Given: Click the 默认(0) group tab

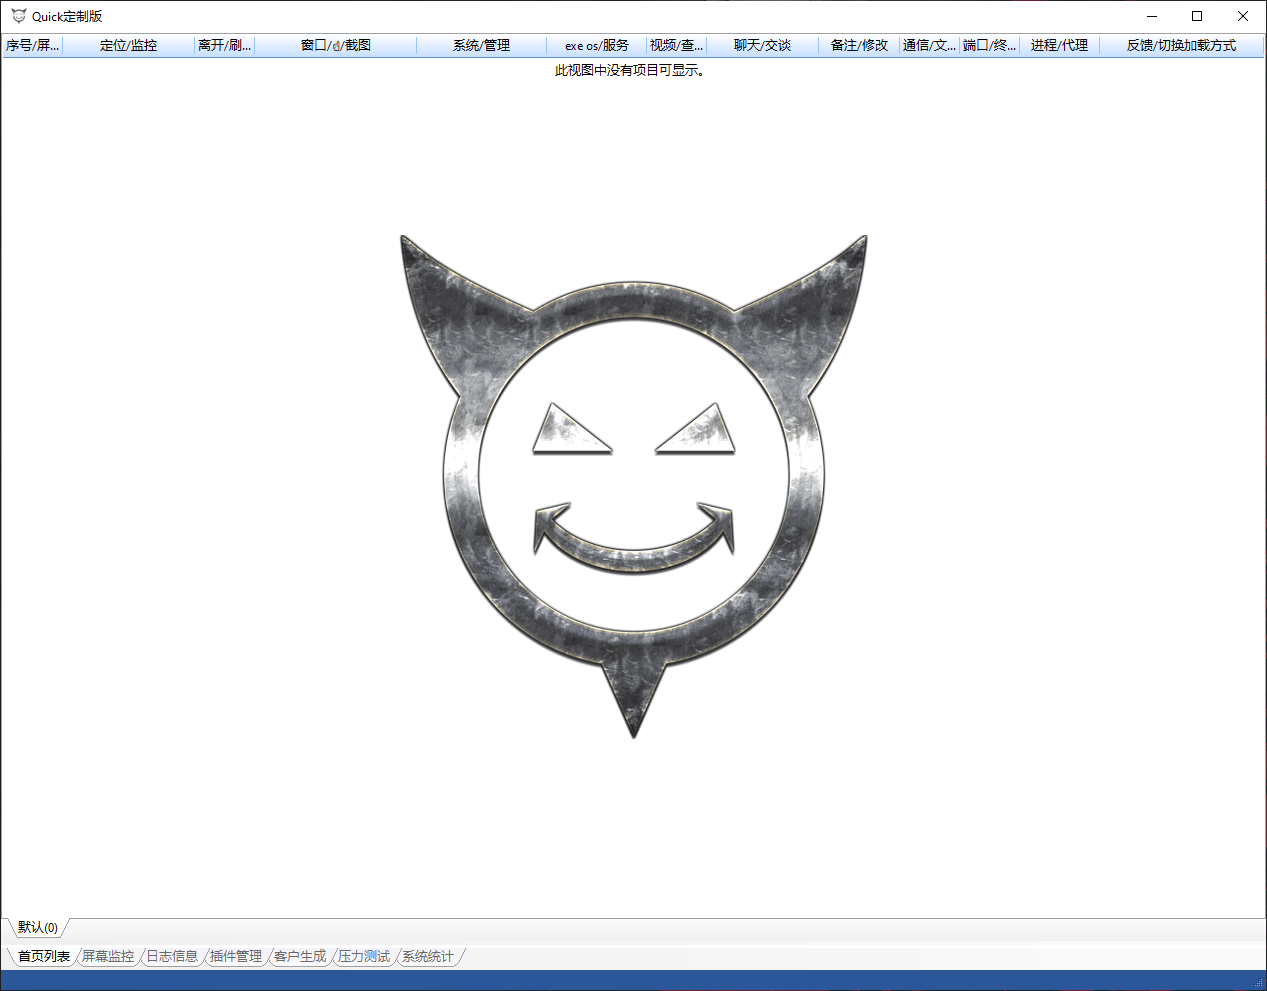Looking at the screenshot, I should point(38,927).
